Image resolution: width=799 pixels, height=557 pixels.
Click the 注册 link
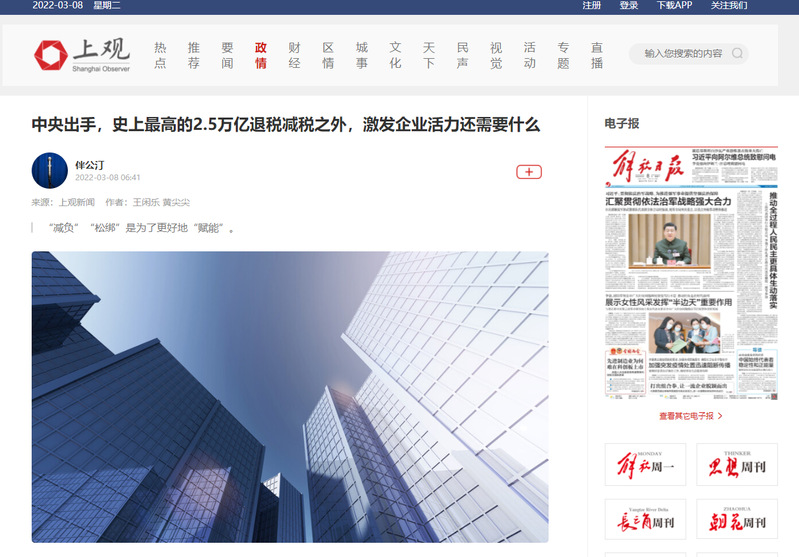tap(592, 6)
